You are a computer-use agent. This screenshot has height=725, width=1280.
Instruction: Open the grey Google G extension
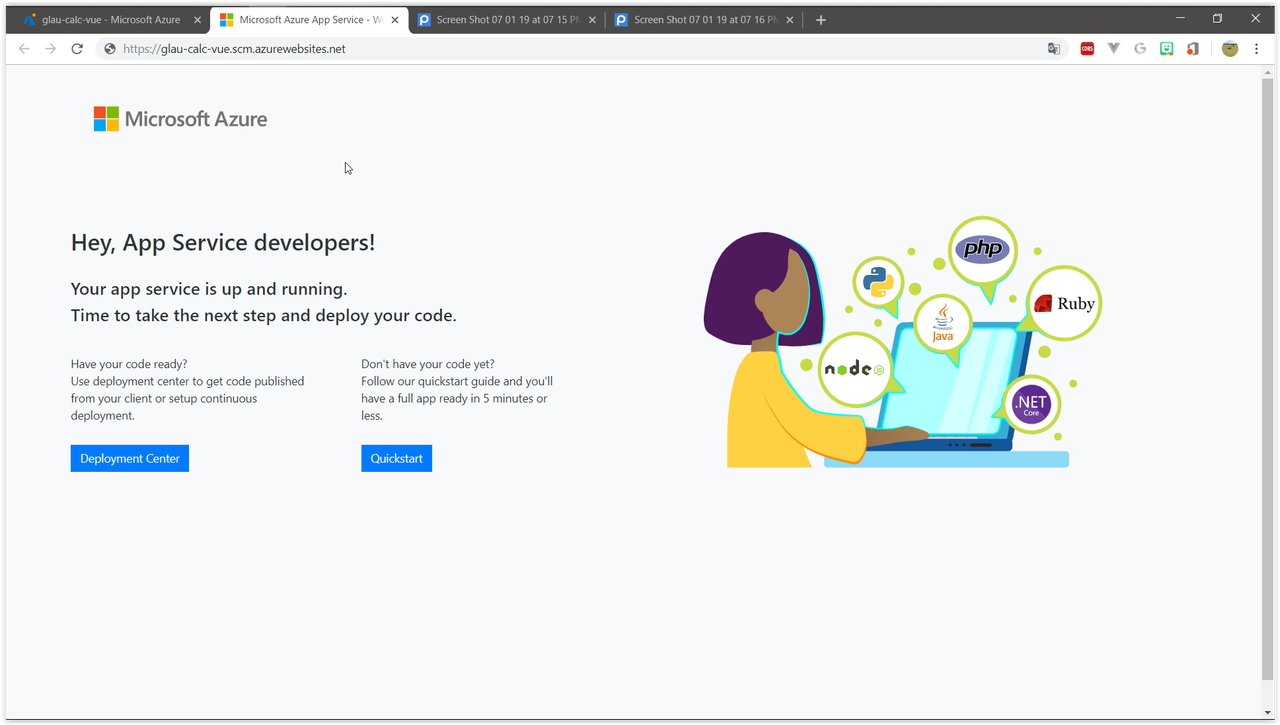click(1140, 48)
